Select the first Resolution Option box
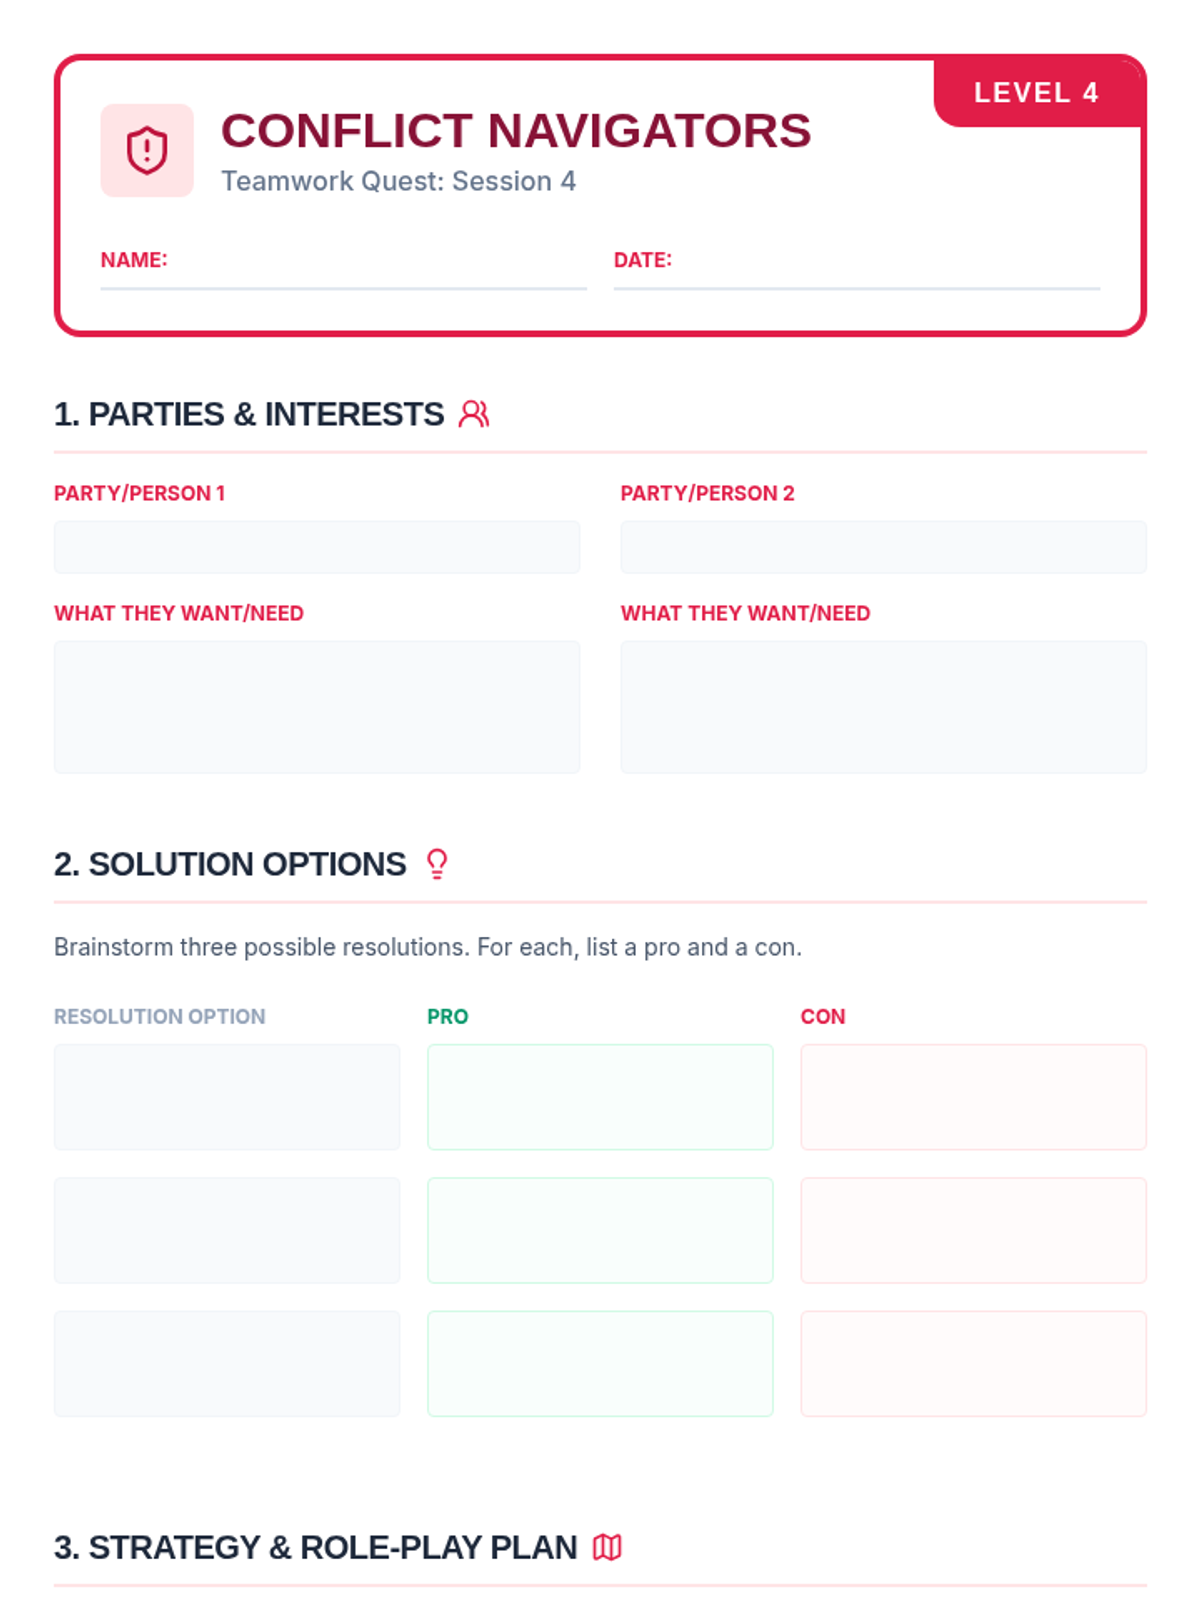The height and width of the screenshot is (1600, 1200). click(227, 1097)
